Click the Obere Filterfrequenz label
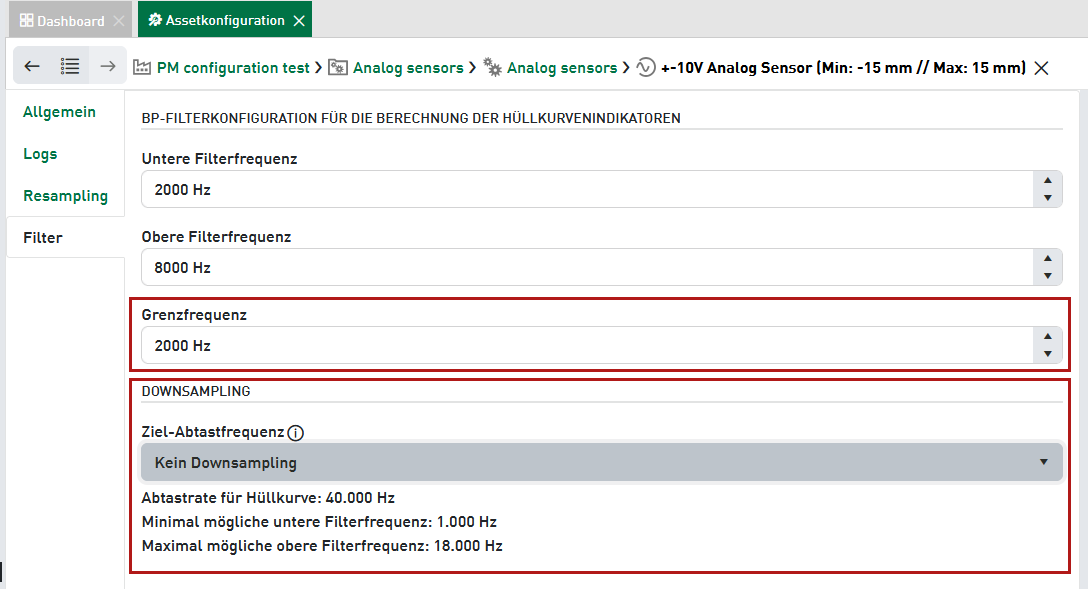The image size is (1088, 589). [216, 237]
